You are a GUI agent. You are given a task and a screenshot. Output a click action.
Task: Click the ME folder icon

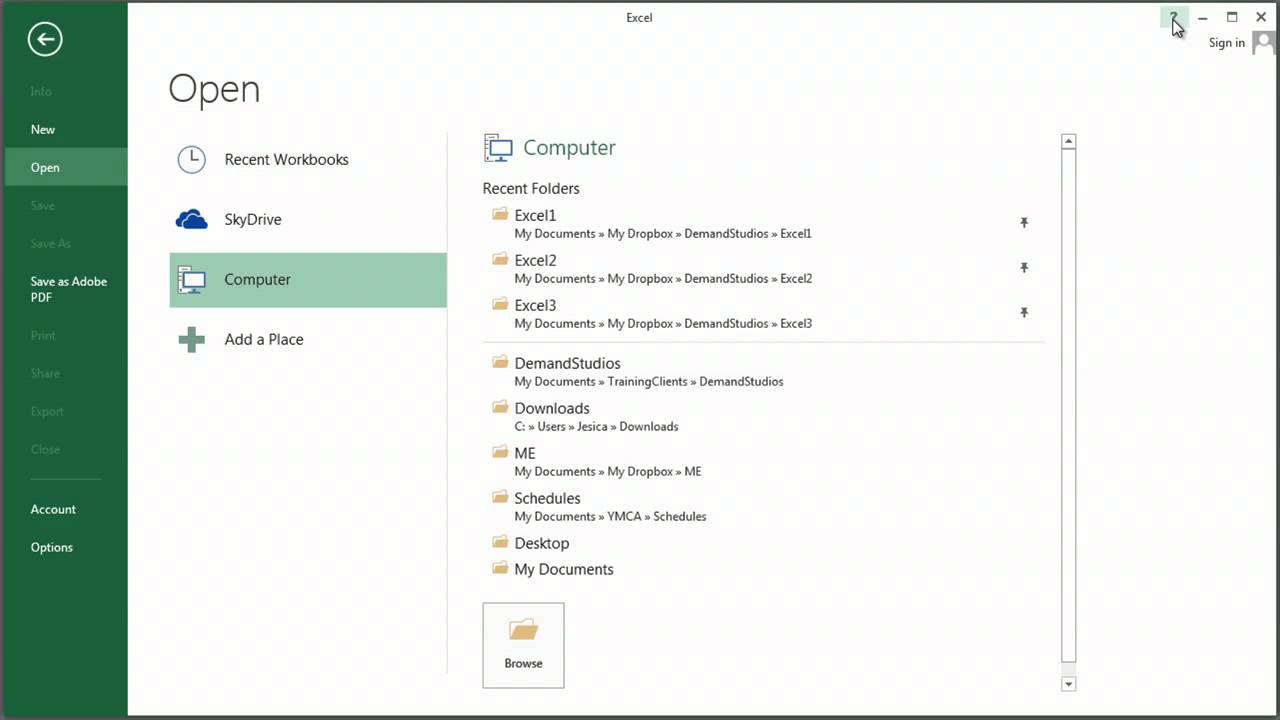(500, 452)
